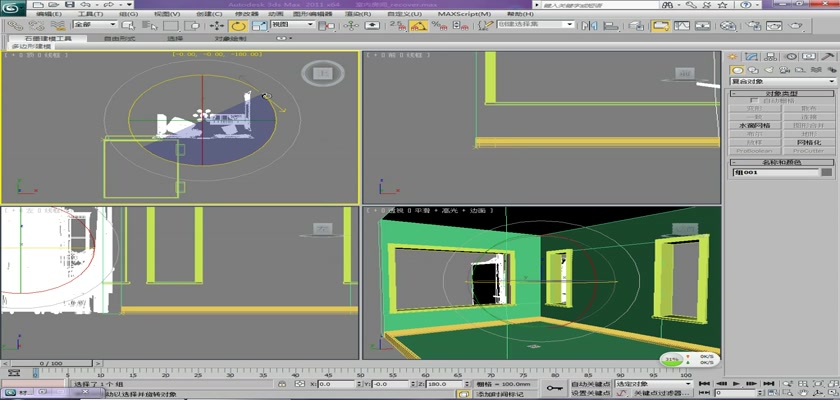Open the 渲染(R) menu
The width and height of the screenshot is (840, 400).
[358, 14]
